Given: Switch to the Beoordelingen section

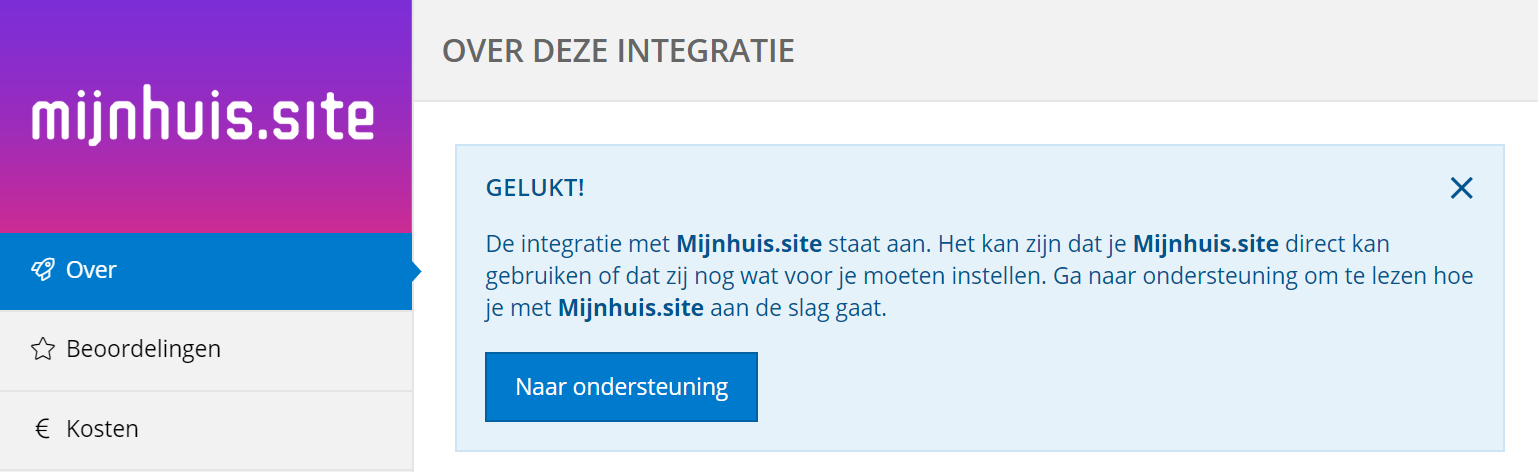Looking at the screenshot, I should coord(143,349).
